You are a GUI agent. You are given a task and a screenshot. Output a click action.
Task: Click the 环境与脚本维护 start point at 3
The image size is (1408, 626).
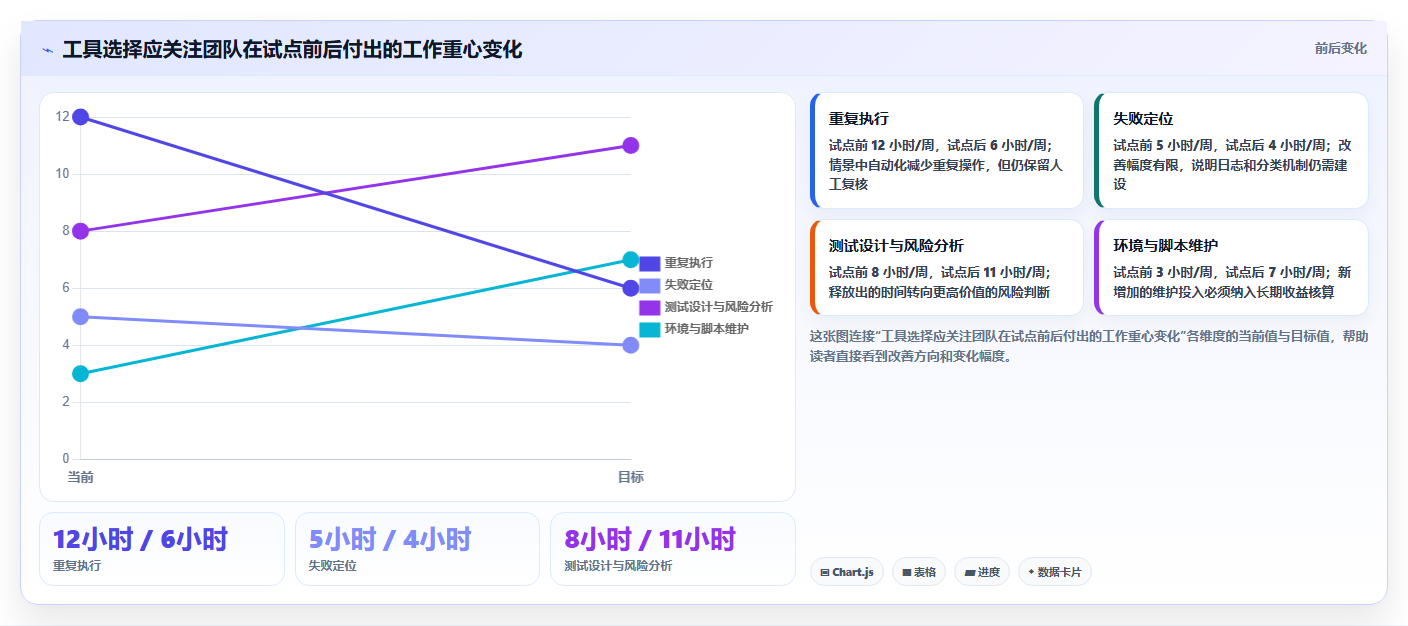[x=81, y=374]
